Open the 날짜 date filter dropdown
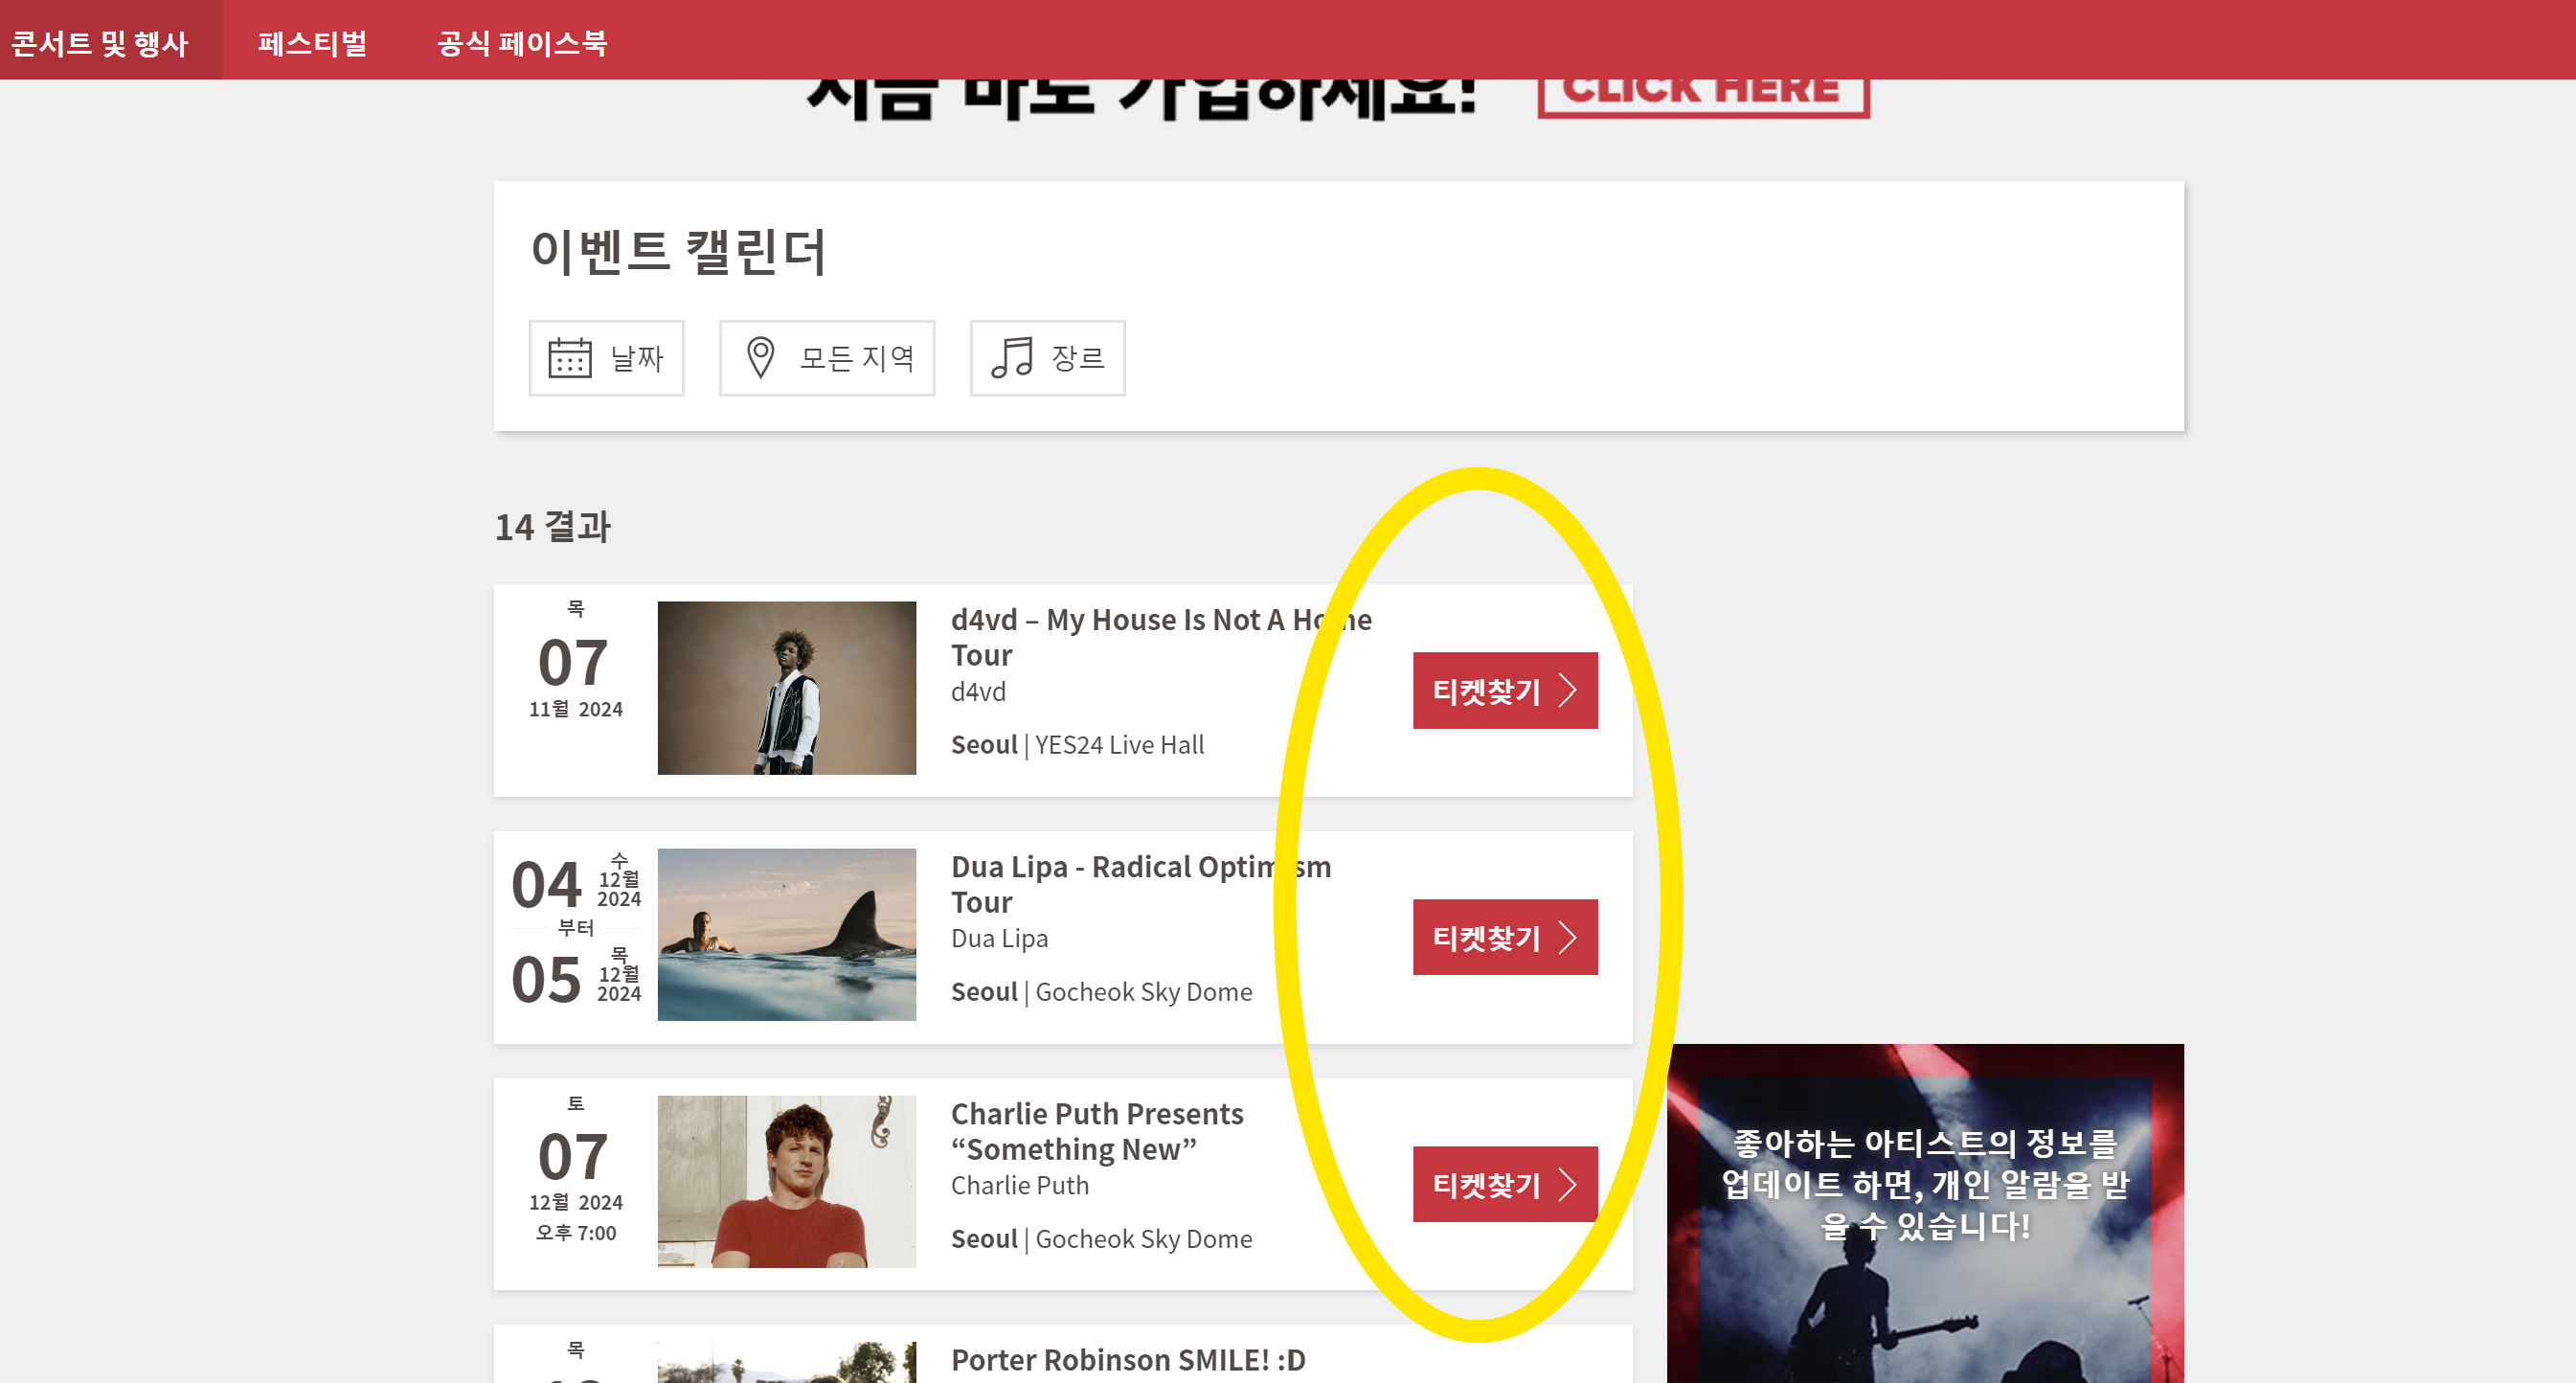 coord(636,358)
